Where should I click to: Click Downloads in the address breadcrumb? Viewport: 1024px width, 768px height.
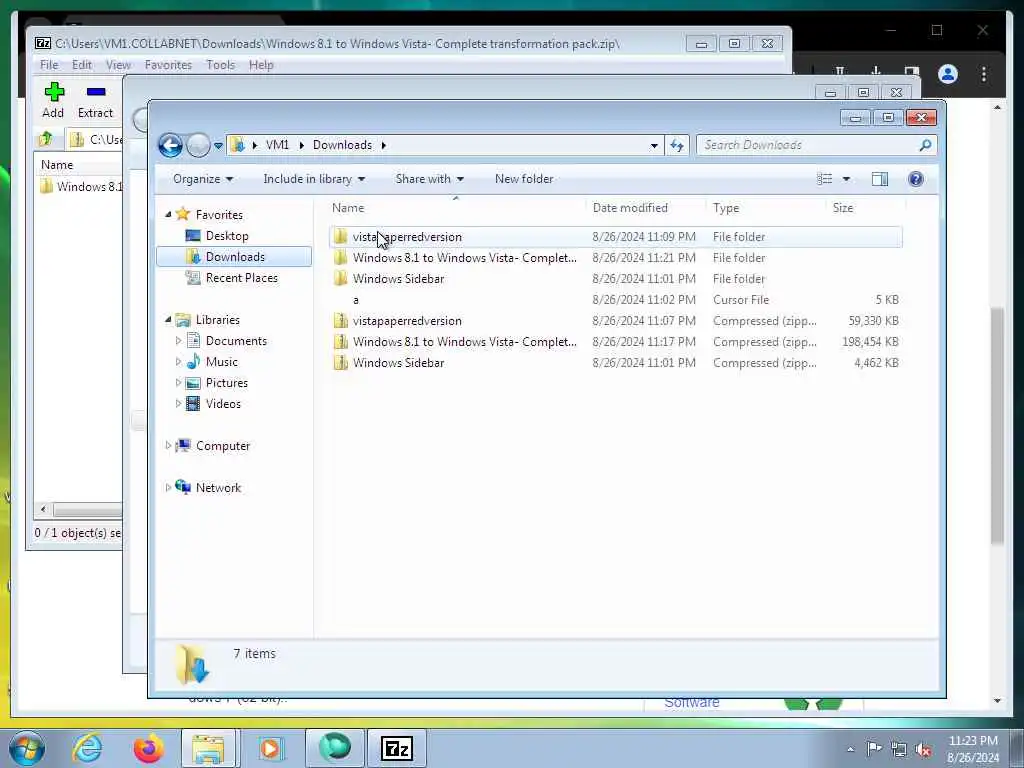pyautogui.click(x=342, y=145)
